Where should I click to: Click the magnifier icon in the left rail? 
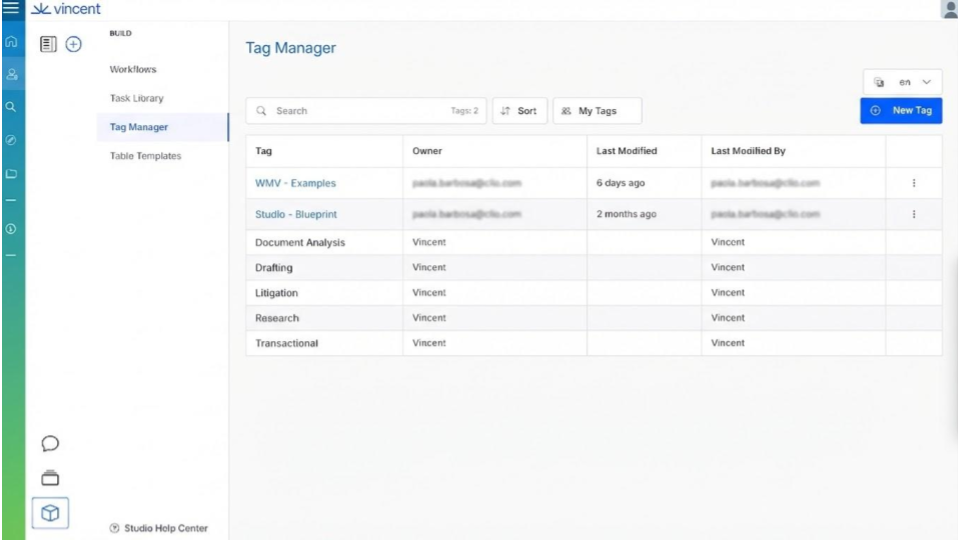point(11,106)
